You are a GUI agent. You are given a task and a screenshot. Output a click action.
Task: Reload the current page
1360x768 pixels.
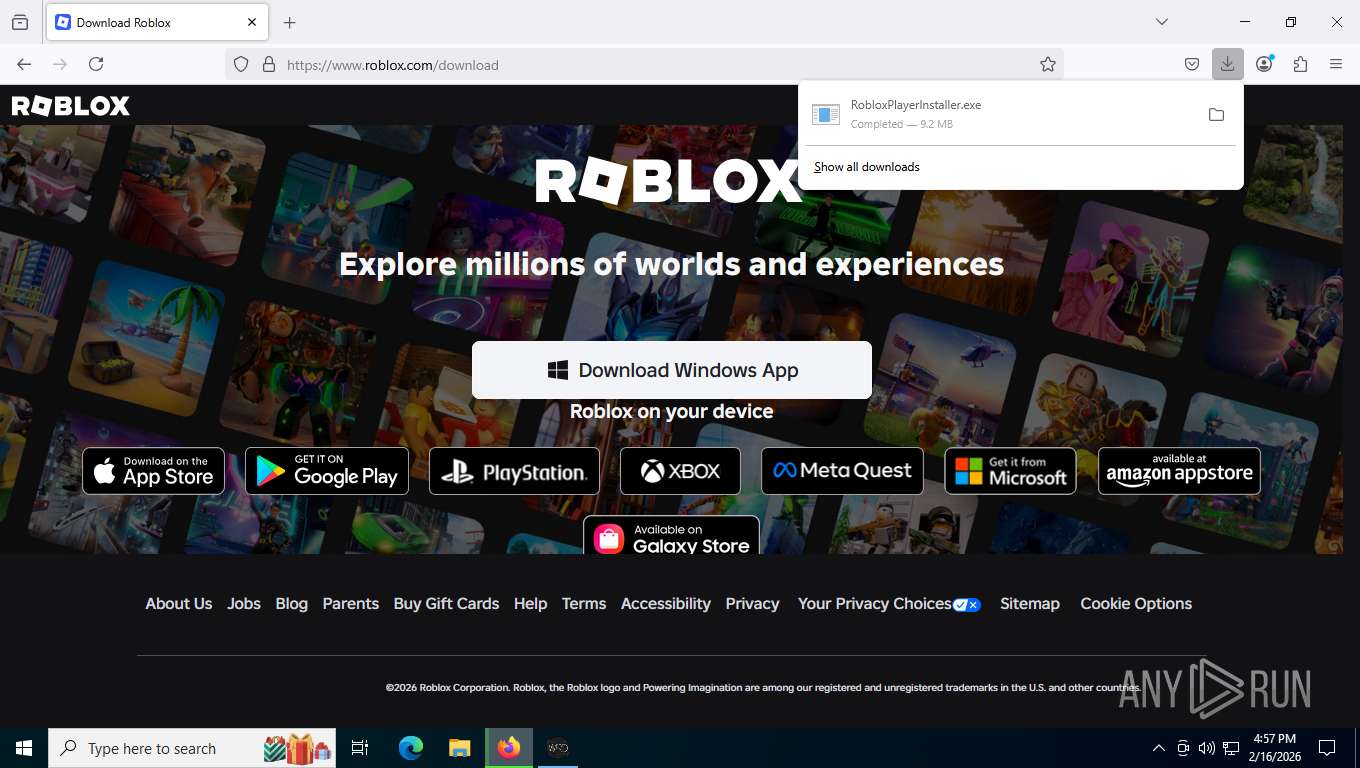(x=96, y=64)
